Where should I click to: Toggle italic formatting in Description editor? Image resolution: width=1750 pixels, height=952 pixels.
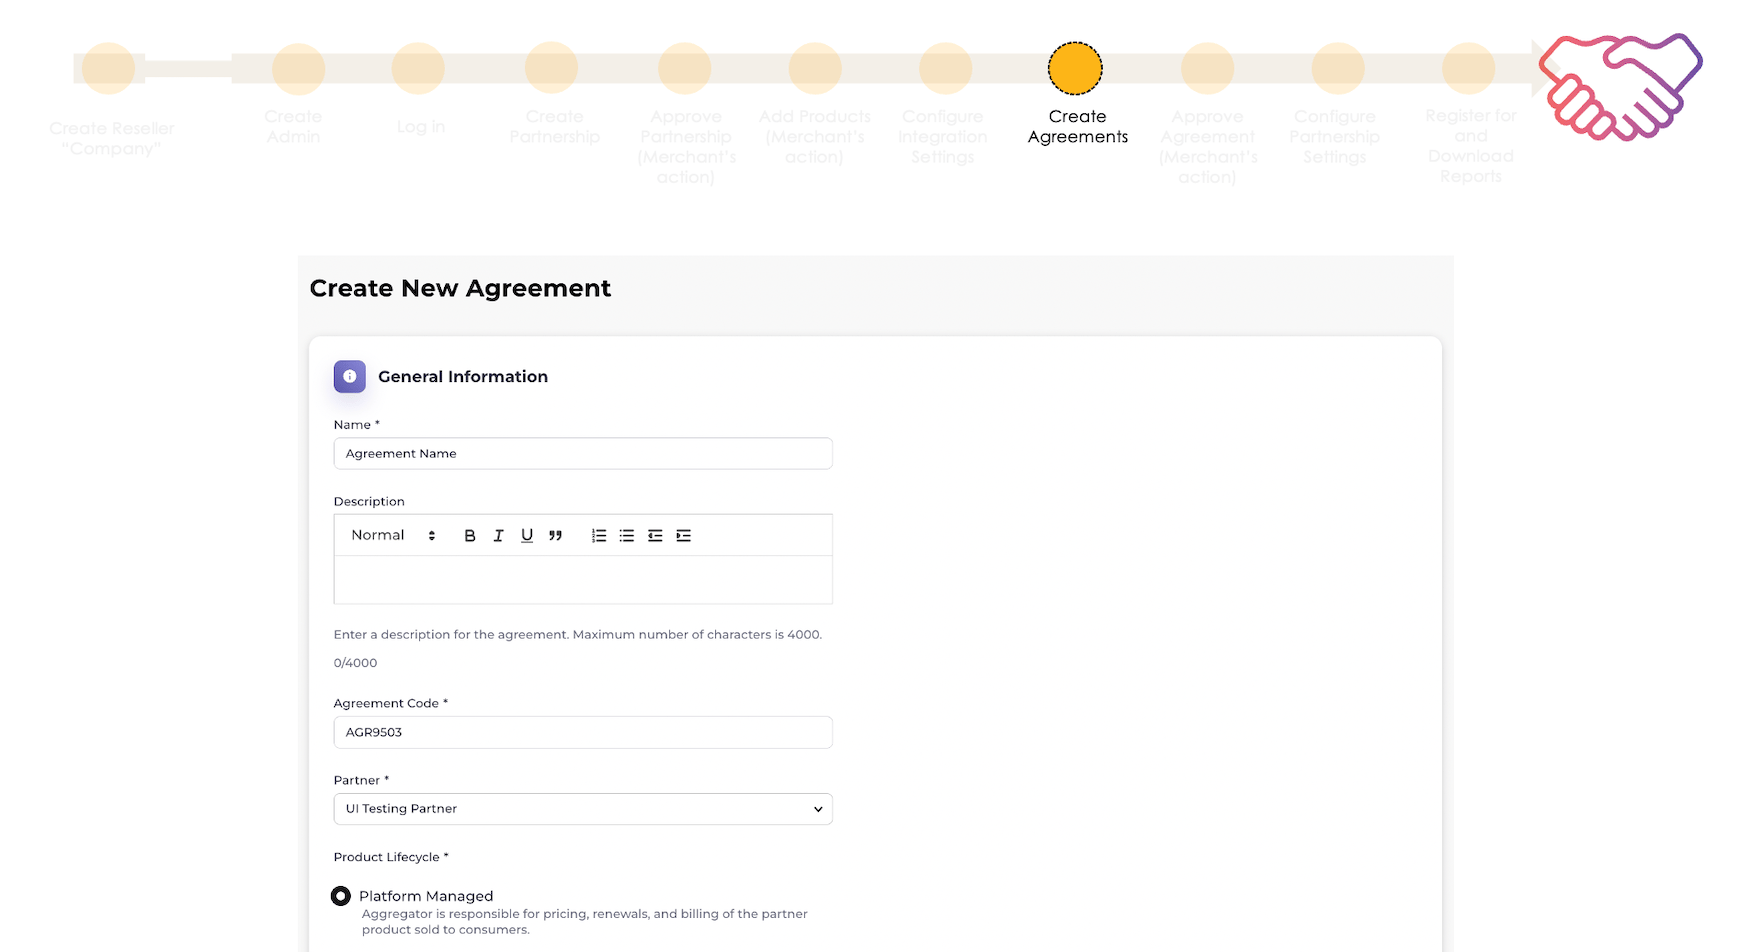click(x=498, y=536)
